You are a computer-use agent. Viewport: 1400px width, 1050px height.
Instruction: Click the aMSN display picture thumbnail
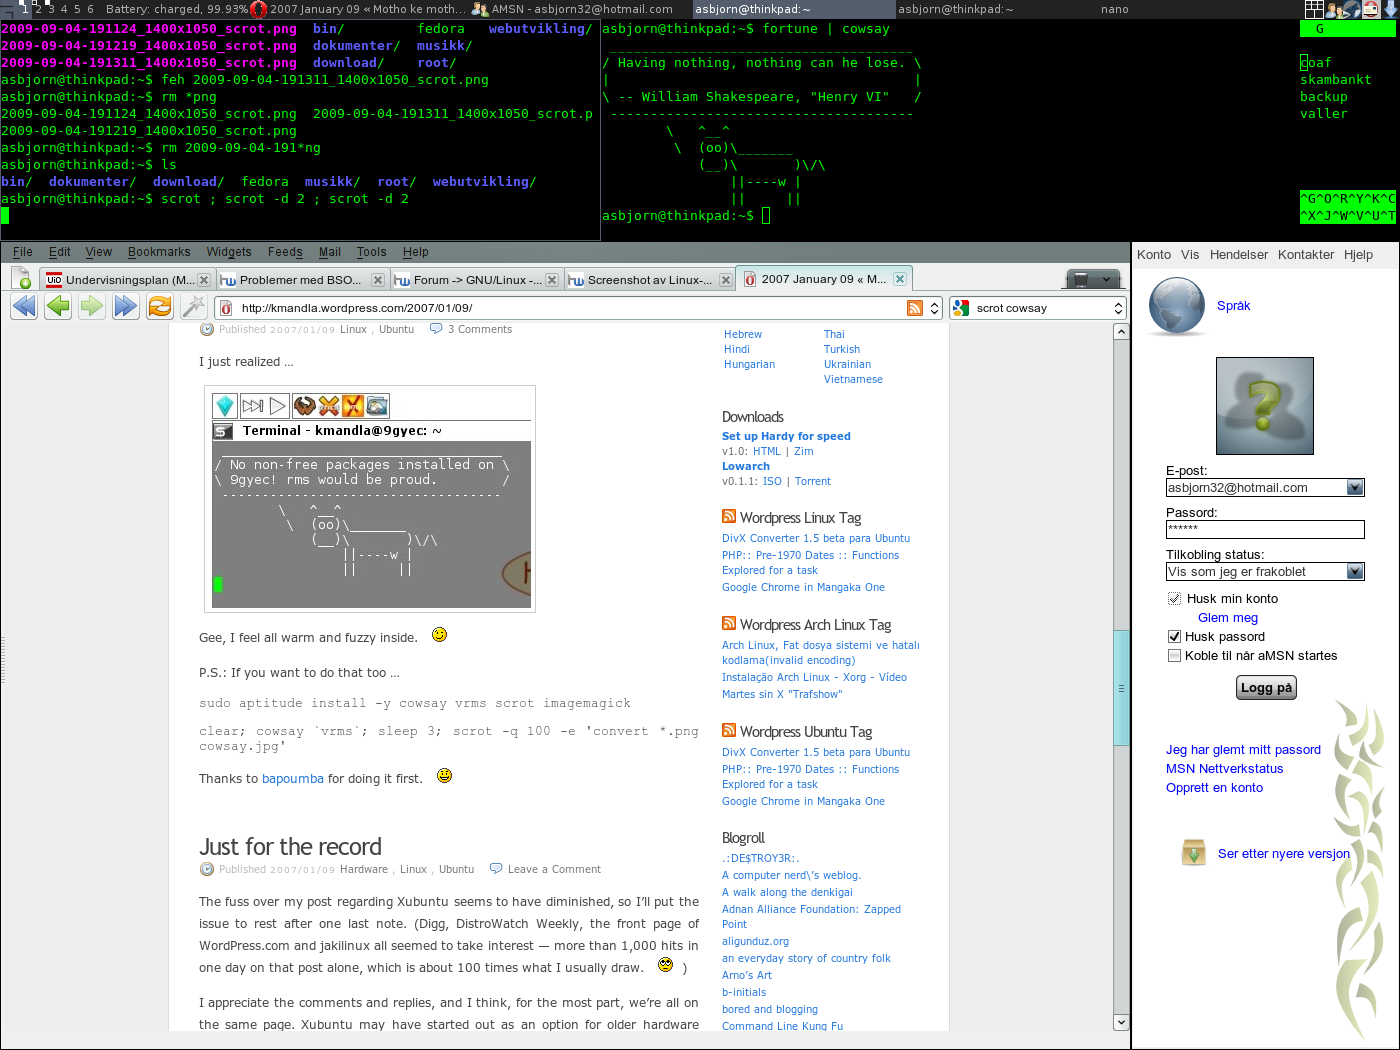coord(1265,406)
